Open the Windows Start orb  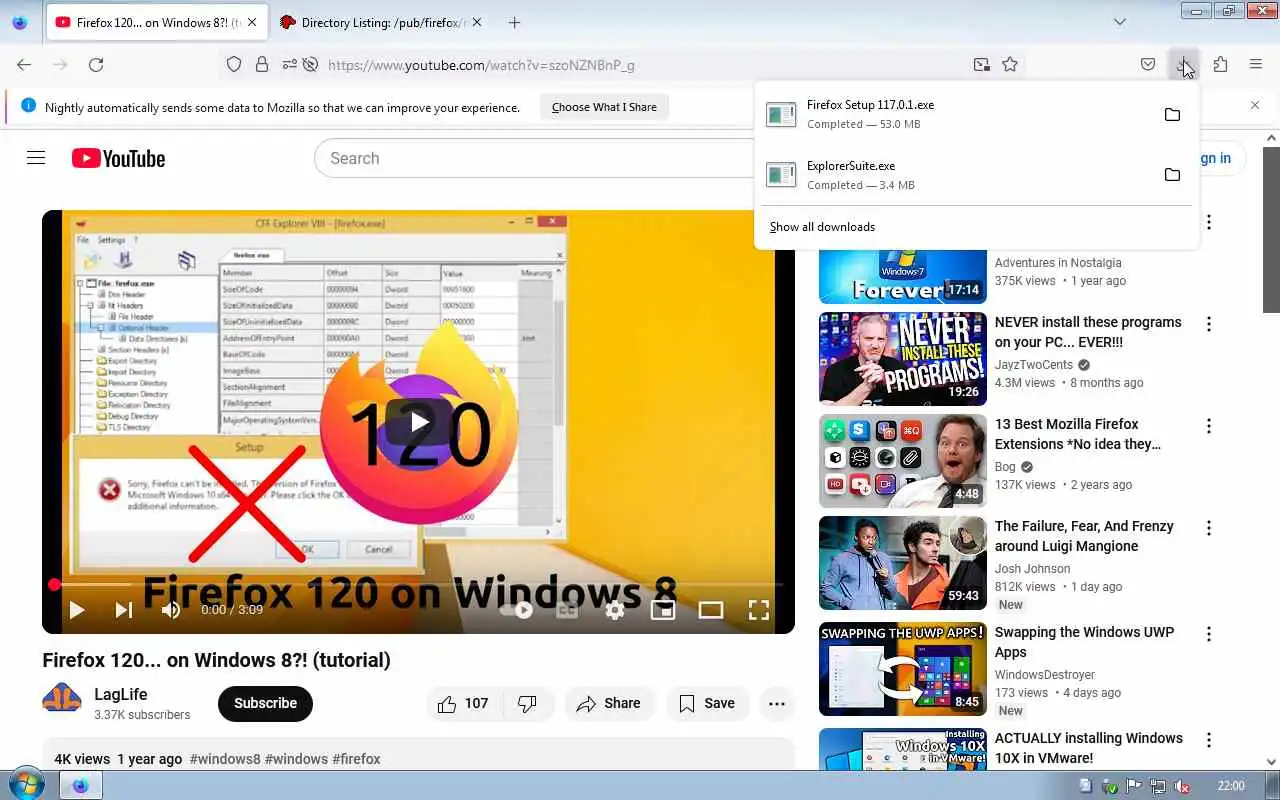[26, 785]
